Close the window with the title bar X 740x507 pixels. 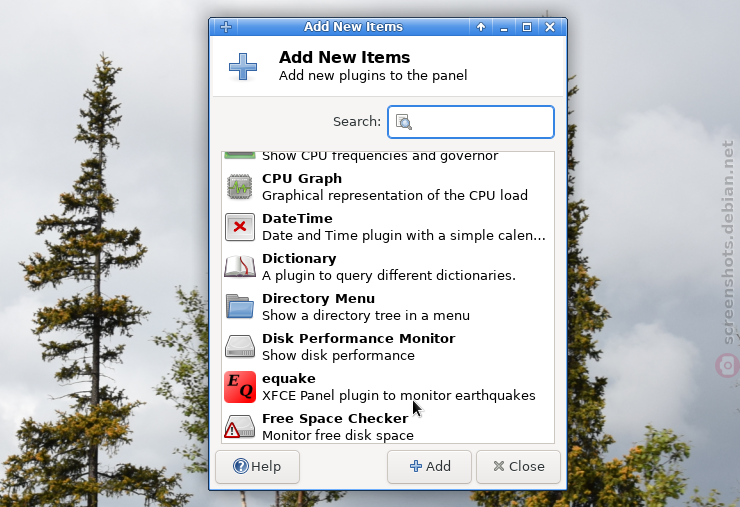[x=550, y=27]
